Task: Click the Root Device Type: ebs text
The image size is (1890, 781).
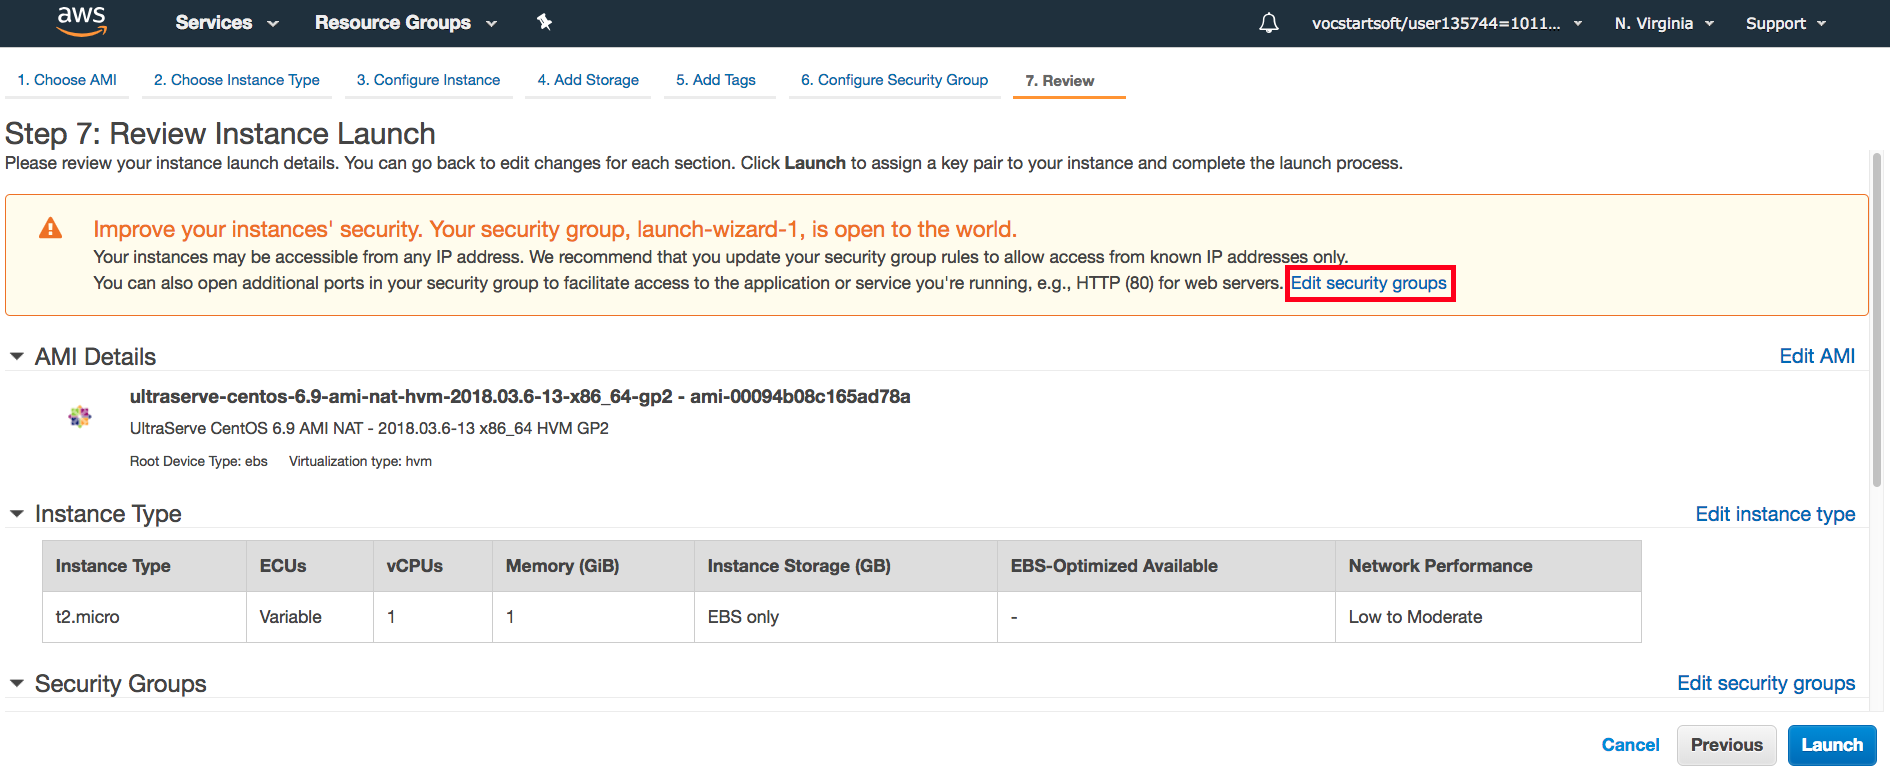Action: click(199, 461)
